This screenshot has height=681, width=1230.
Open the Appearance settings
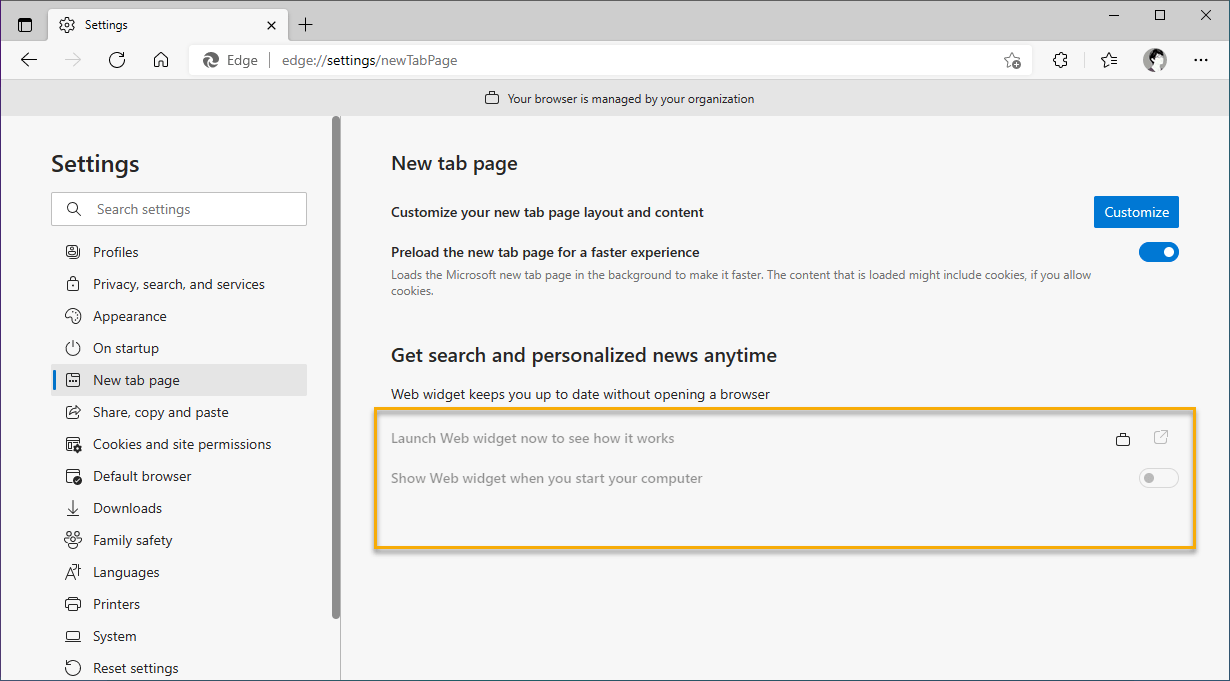tap(130, 315)
